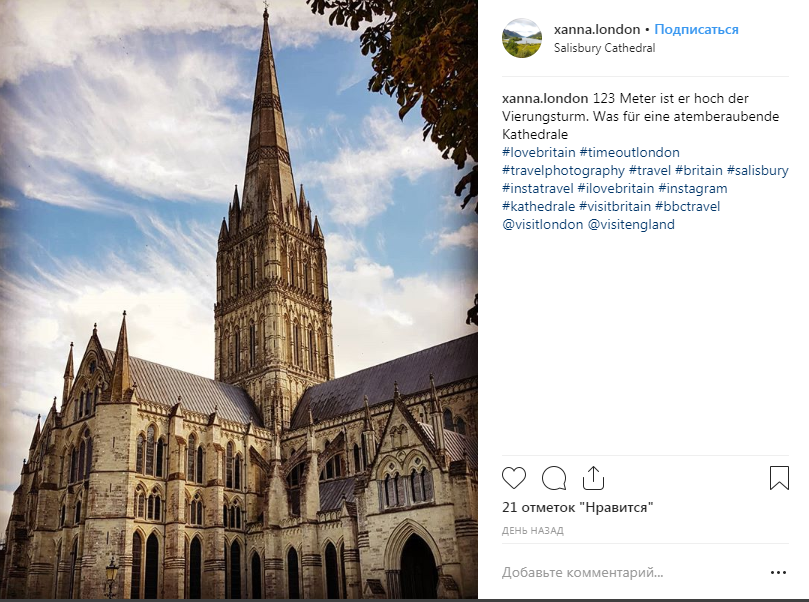This screenshot has width=809, height=602.
Task: Open the #travelphotography hashtag
Action: 563,170
